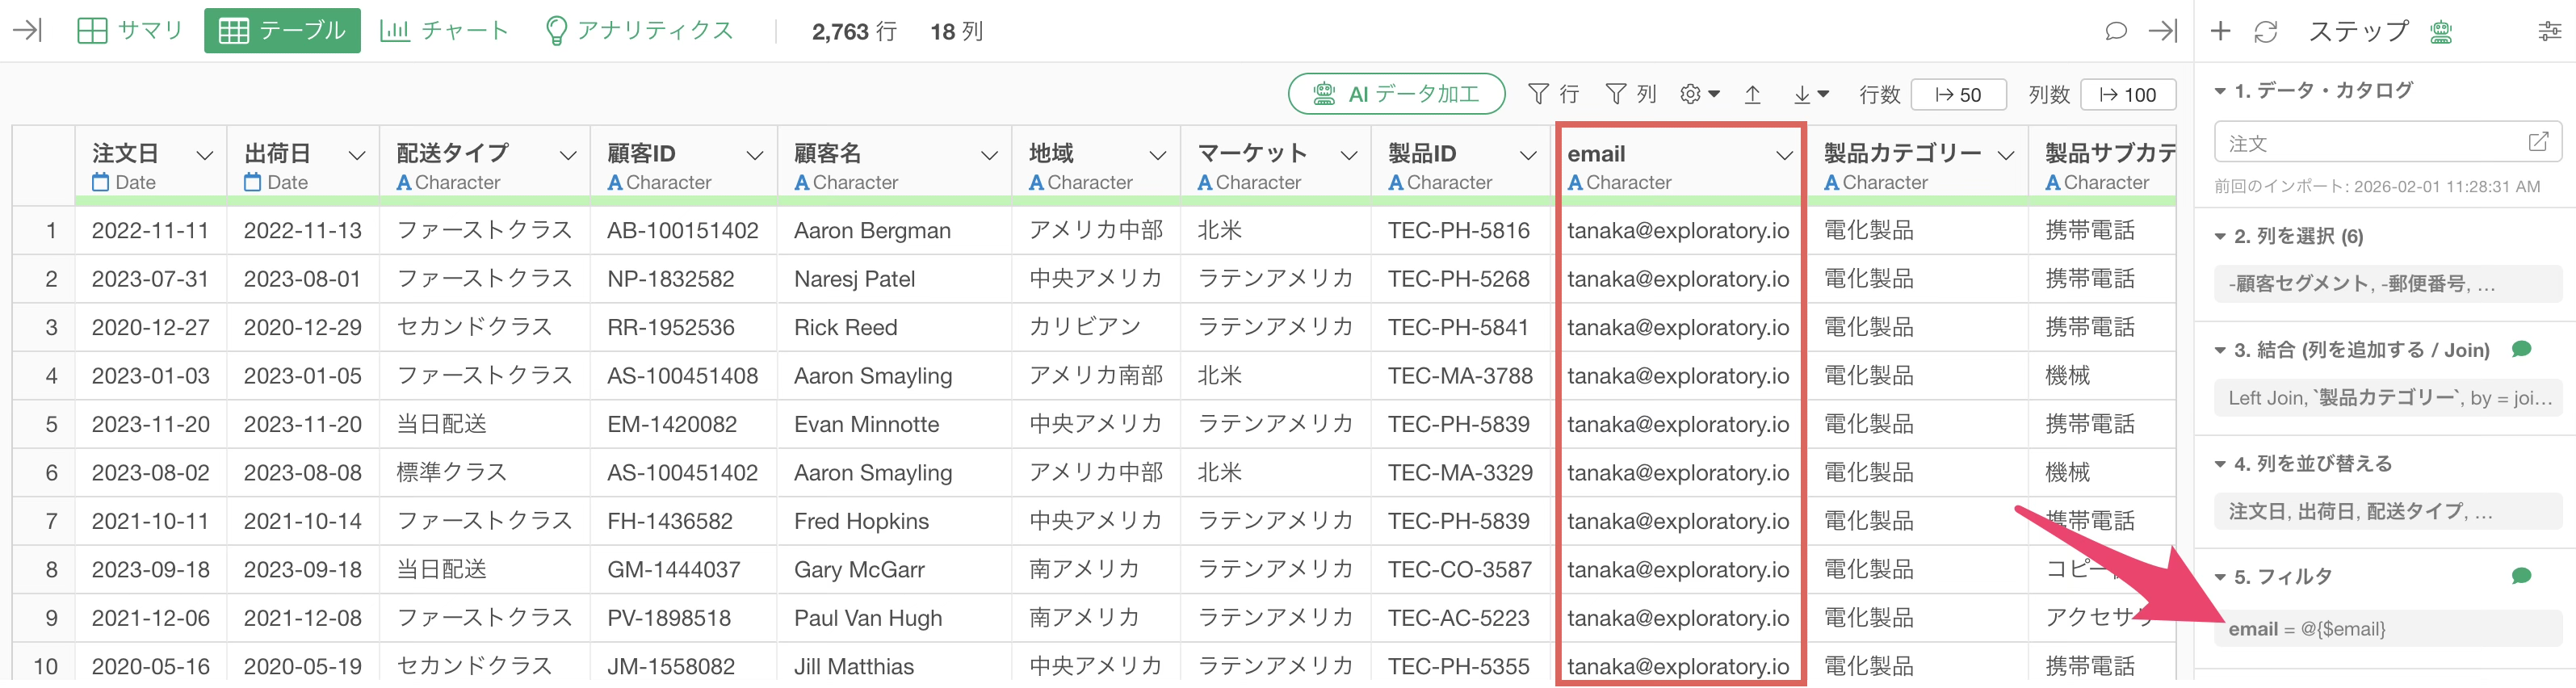Screen dimensions: 2576x688
Task: Collapse the 5. フィルタ step
Action: (2220, 577)
